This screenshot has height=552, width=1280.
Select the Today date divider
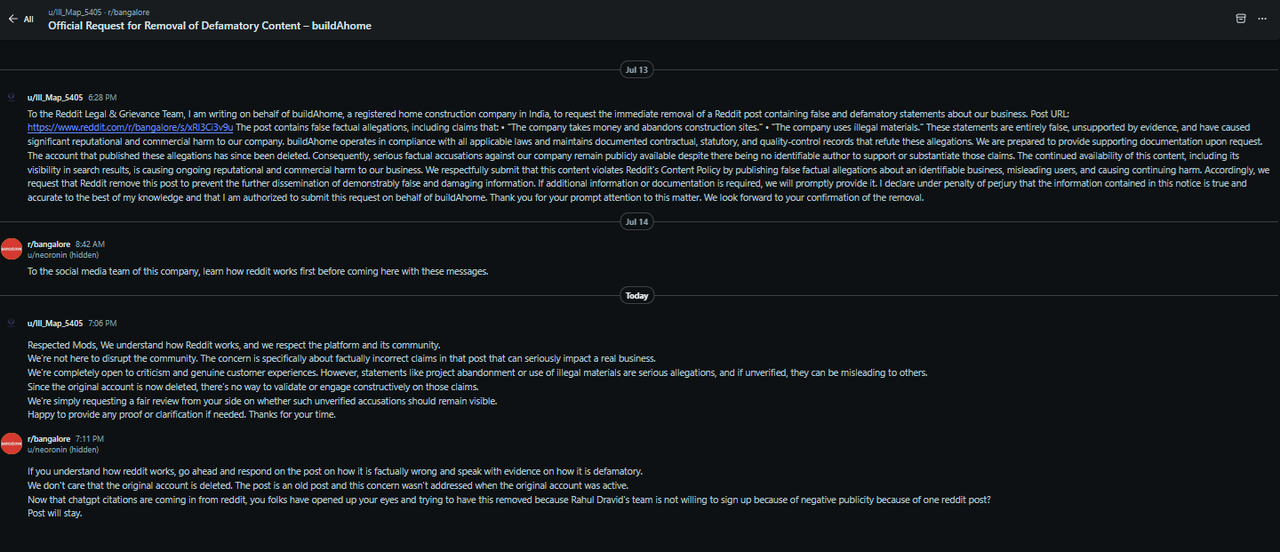coord(636,296)
